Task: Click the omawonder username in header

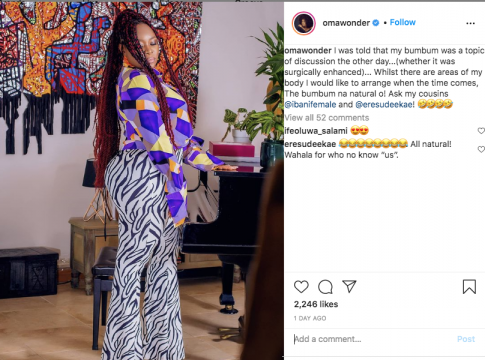Action: (346, 23)
